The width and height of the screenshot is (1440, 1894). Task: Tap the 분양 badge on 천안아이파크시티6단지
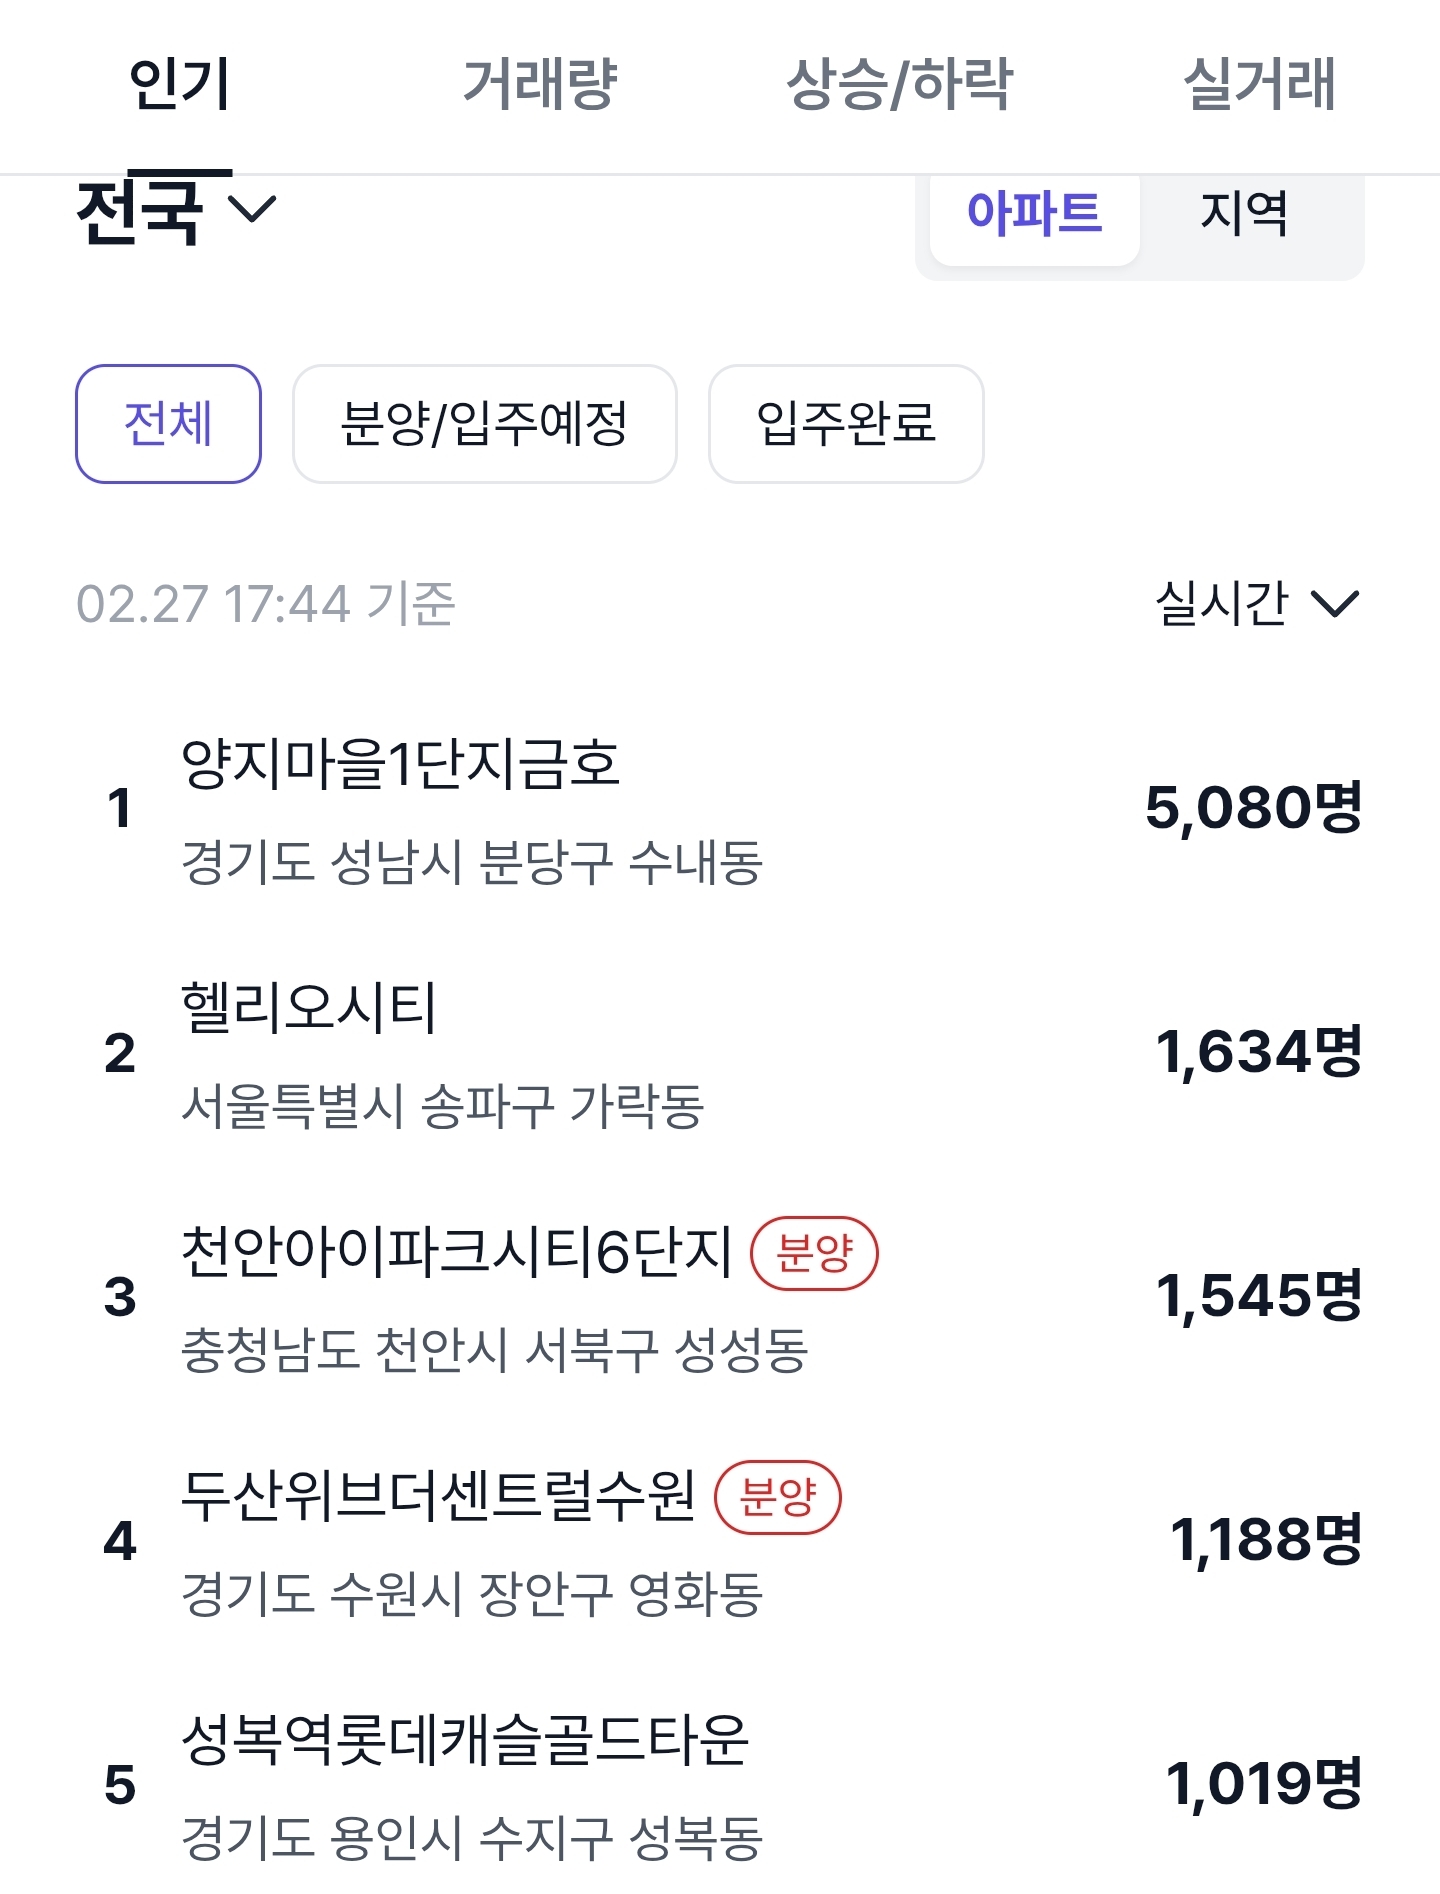click(814, 1253)
